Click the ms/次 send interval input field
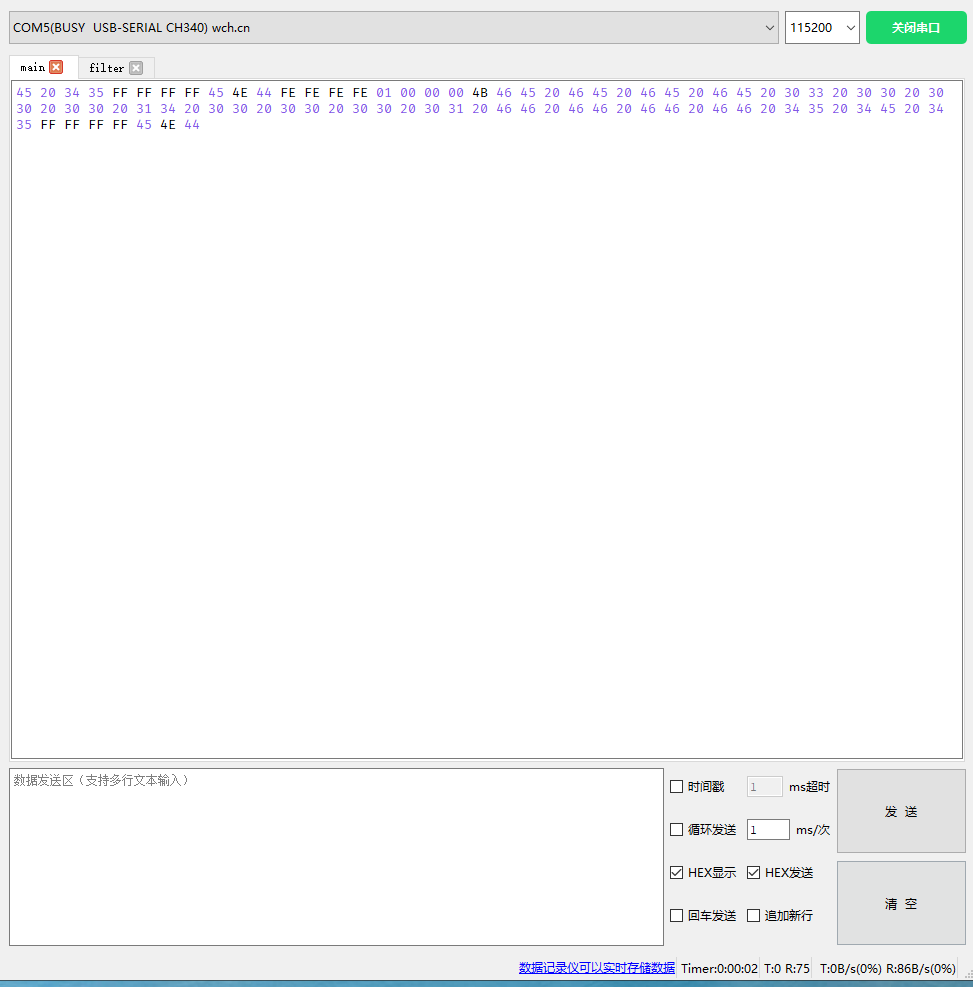973x987 pixels. (767, 829)
